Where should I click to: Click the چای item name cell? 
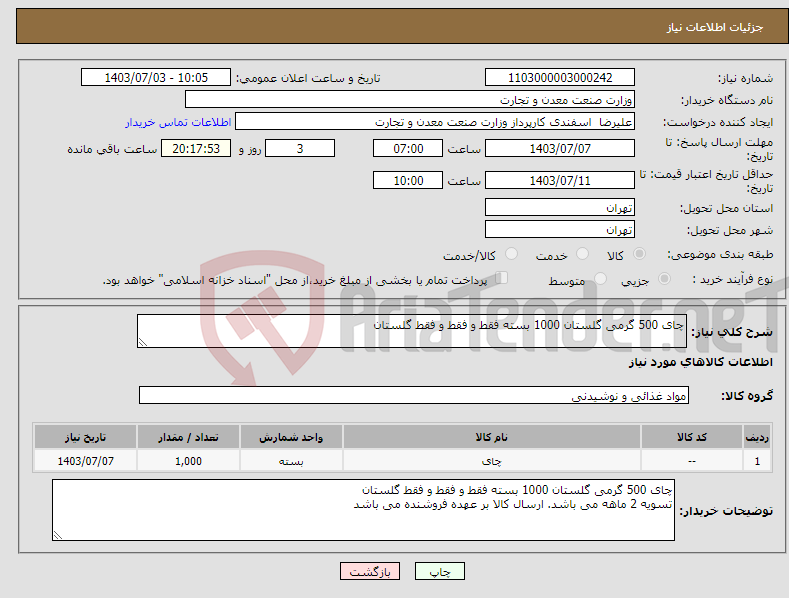[492, 461]
